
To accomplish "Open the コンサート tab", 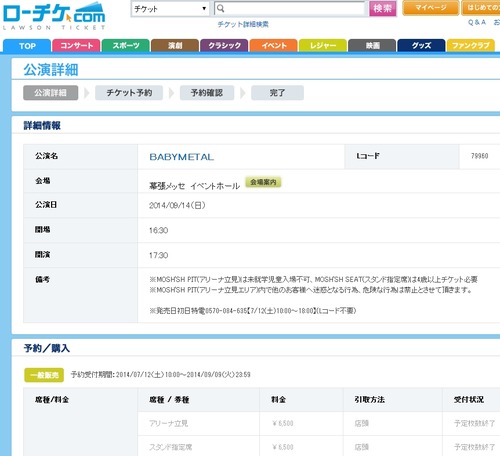I will (76, 46).
